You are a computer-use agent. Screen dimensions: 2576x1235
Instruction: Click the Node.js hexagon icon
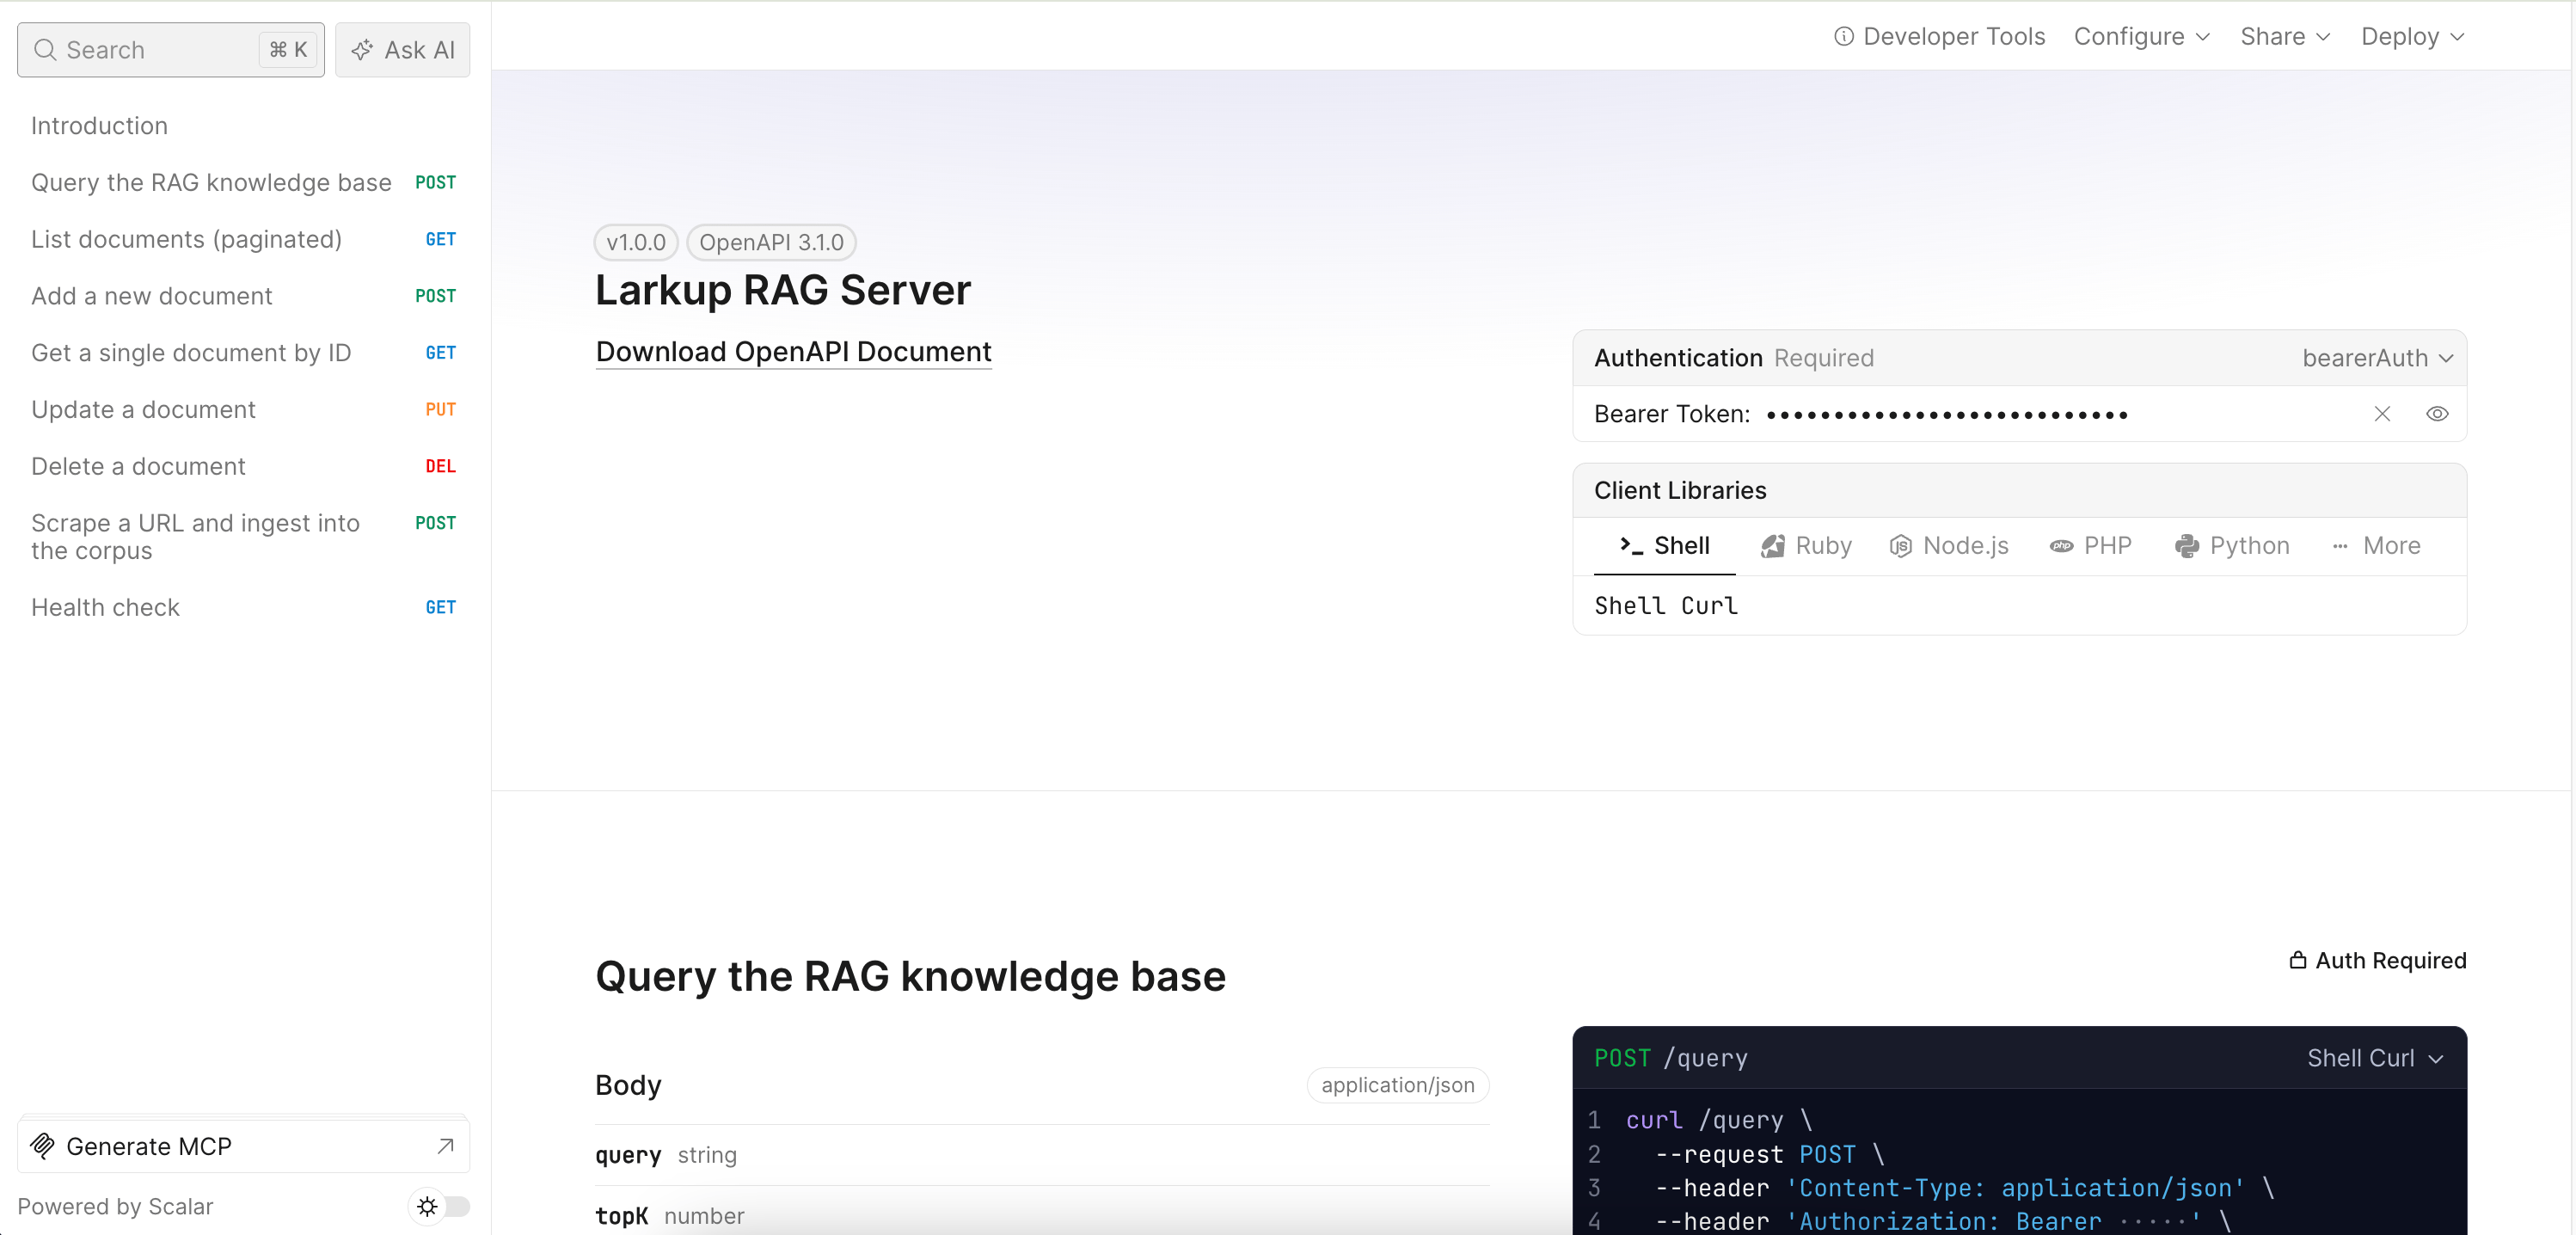1900,546
